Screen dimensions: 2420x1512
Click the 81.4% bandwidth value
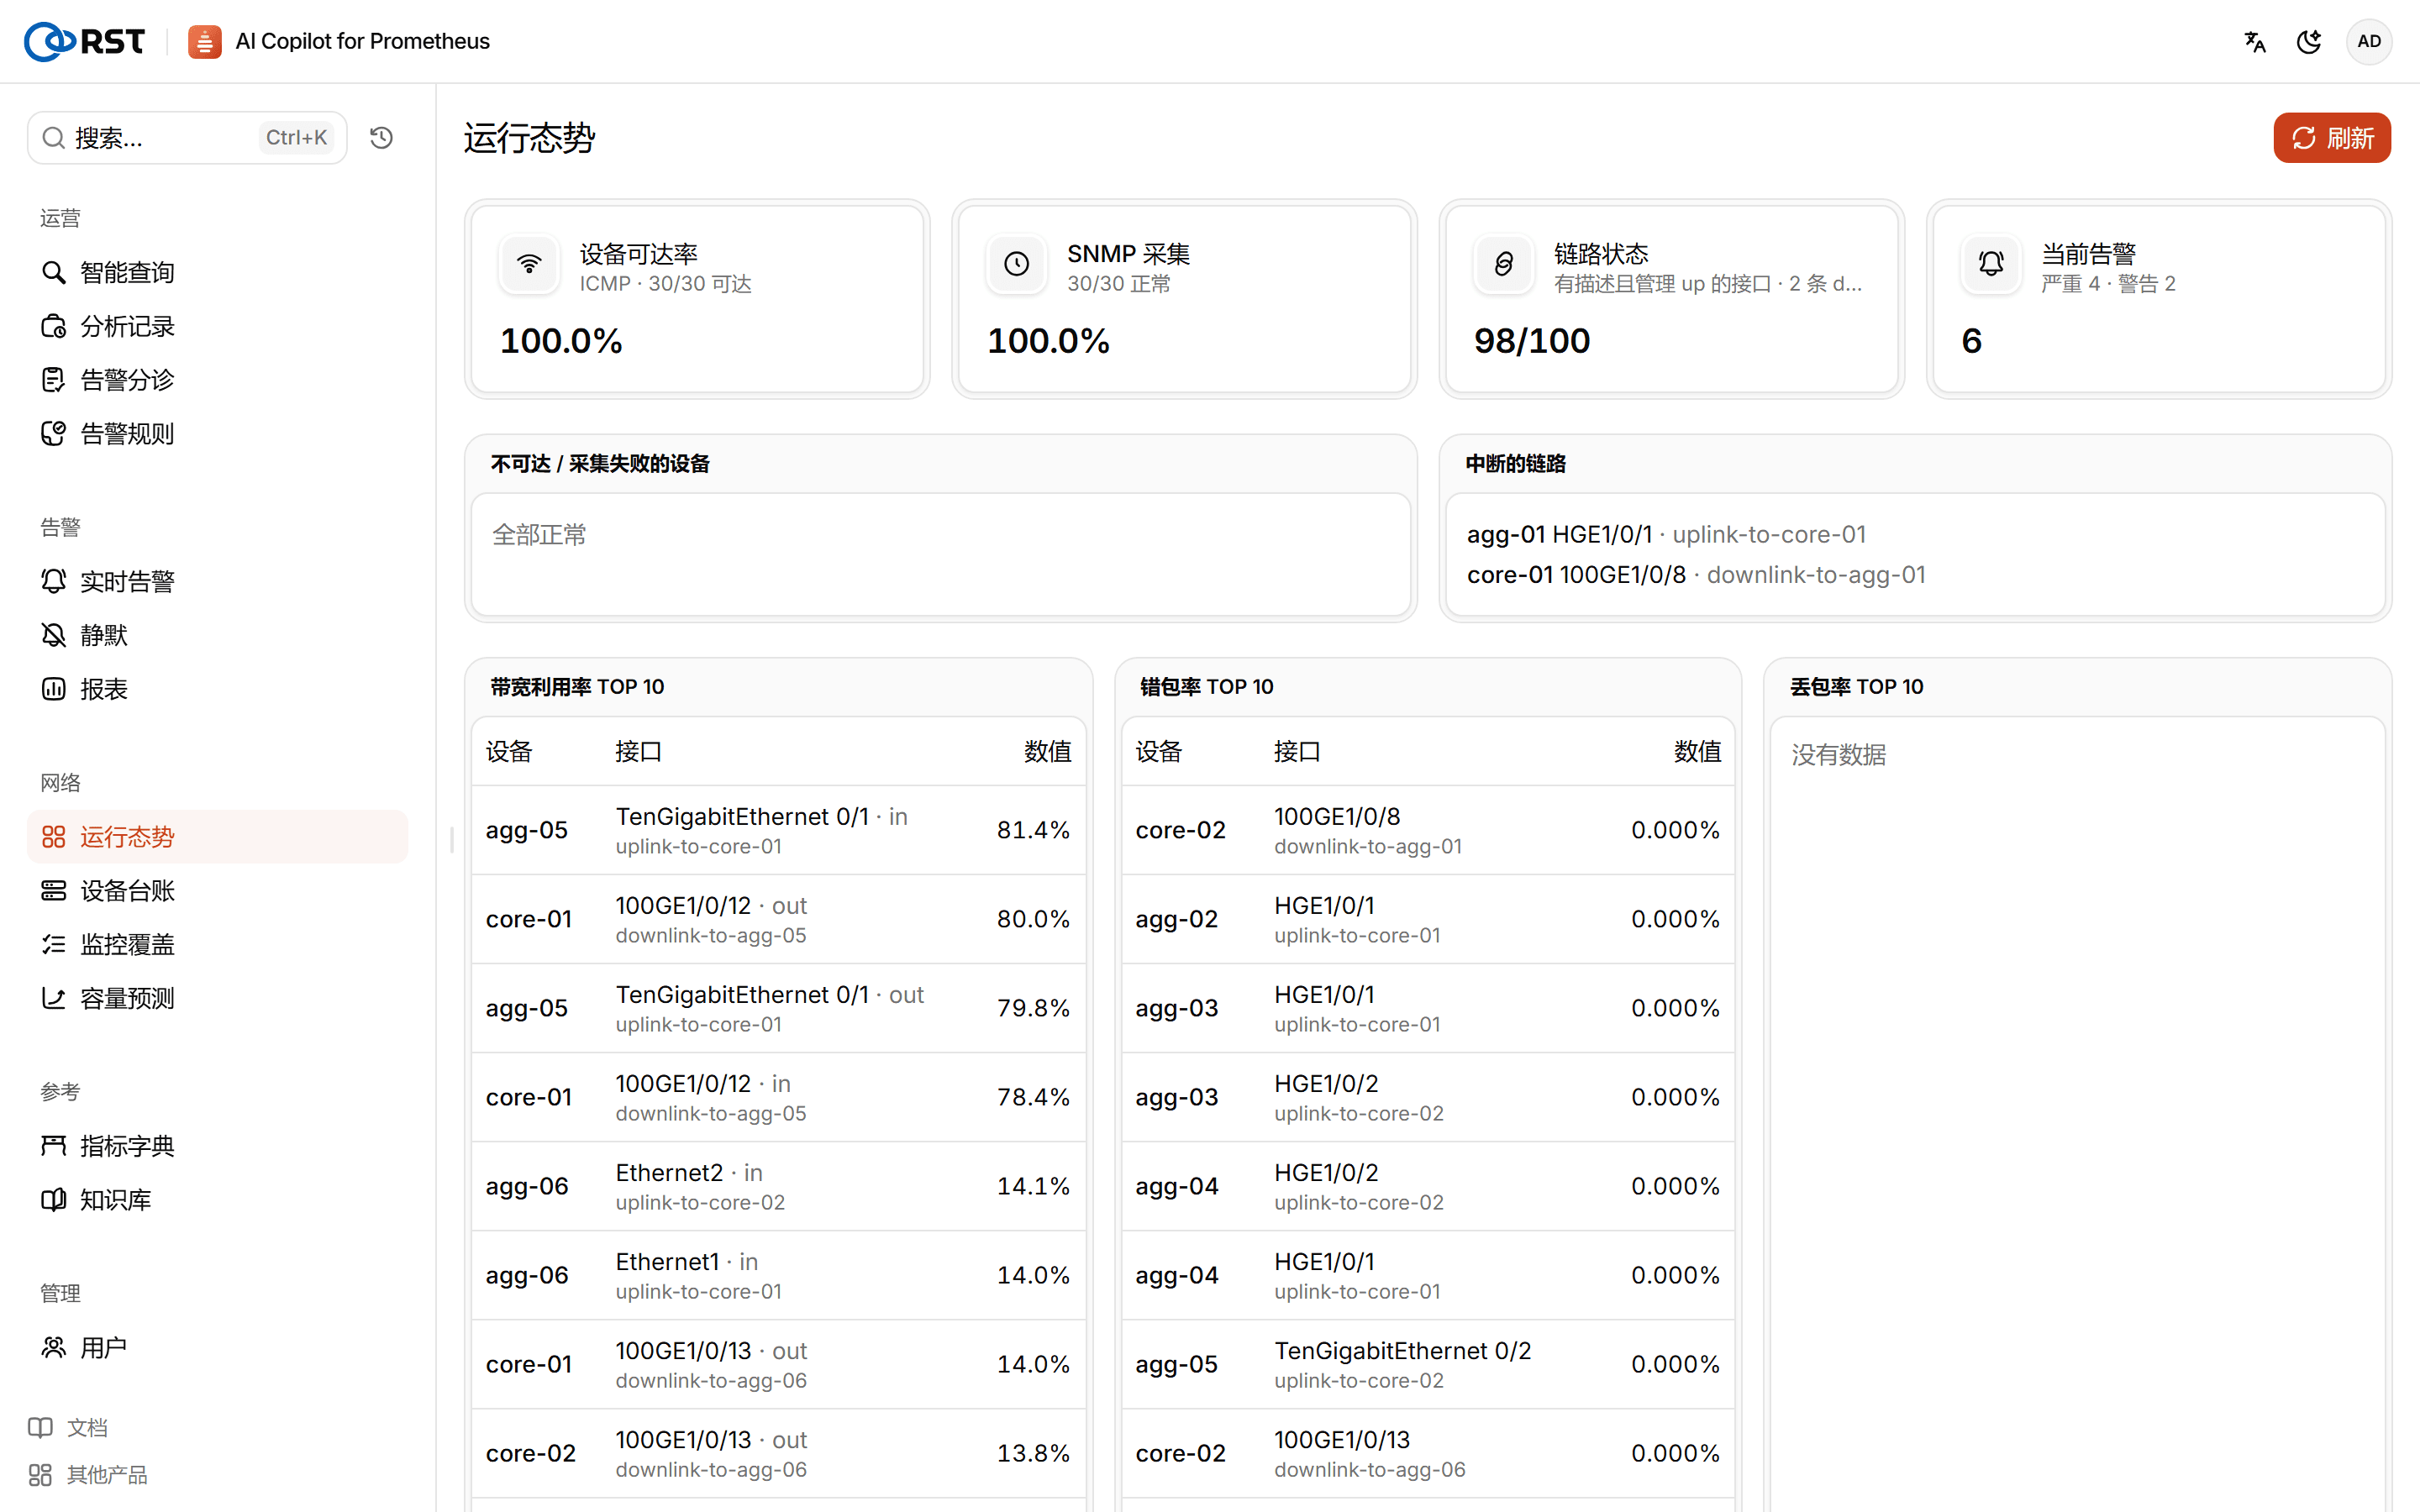[1033, 830]
